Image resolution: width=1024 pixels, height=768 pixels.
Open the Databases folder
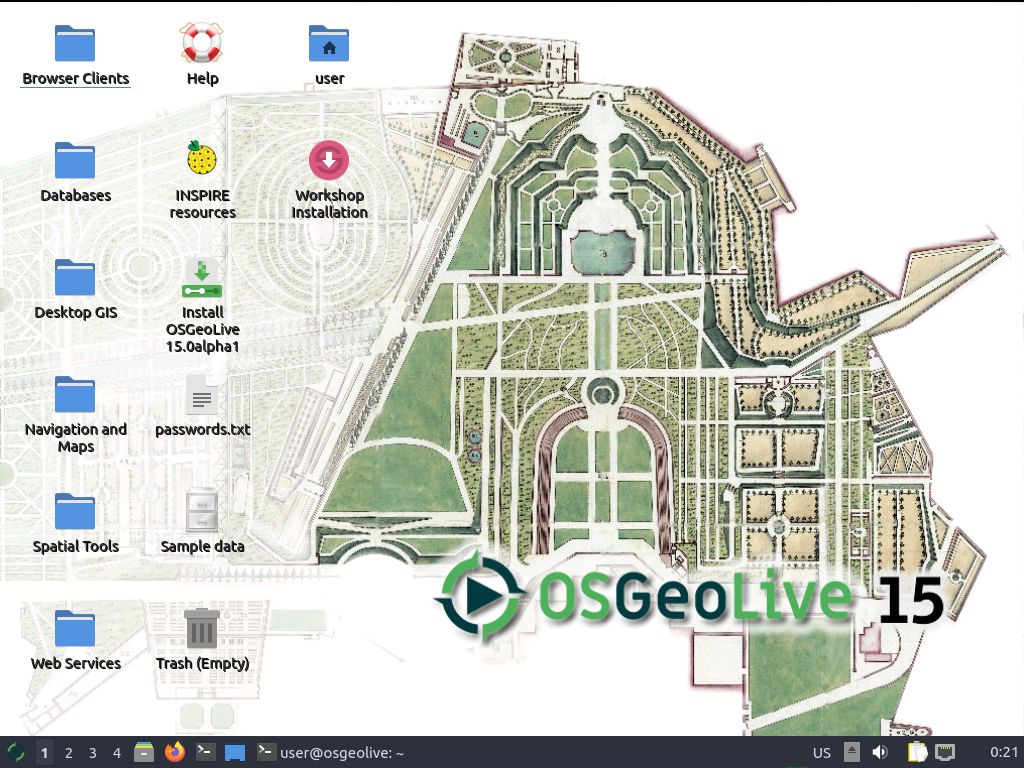tap(75, 161)
